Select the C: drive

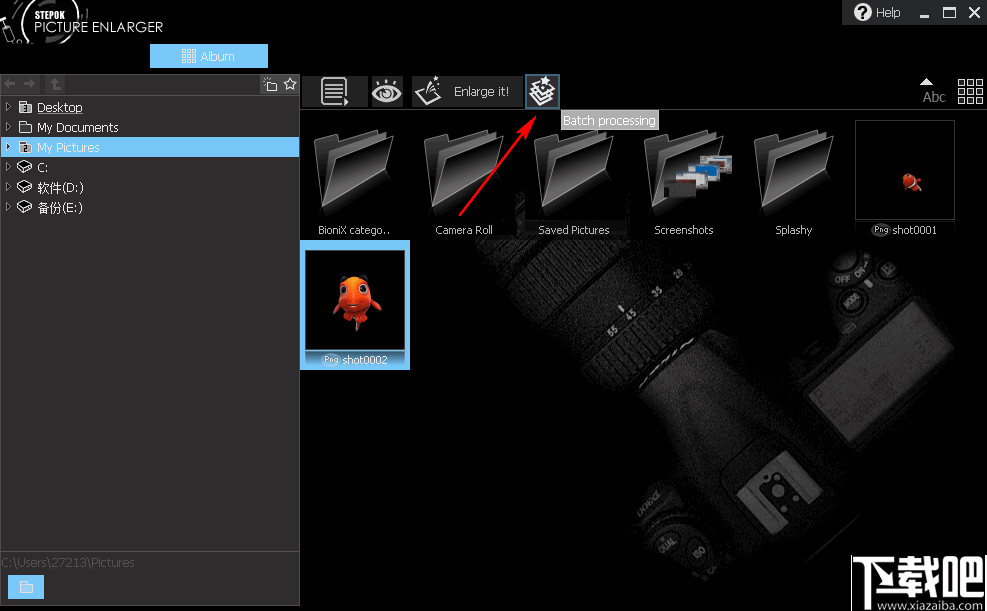click(42, 167)
